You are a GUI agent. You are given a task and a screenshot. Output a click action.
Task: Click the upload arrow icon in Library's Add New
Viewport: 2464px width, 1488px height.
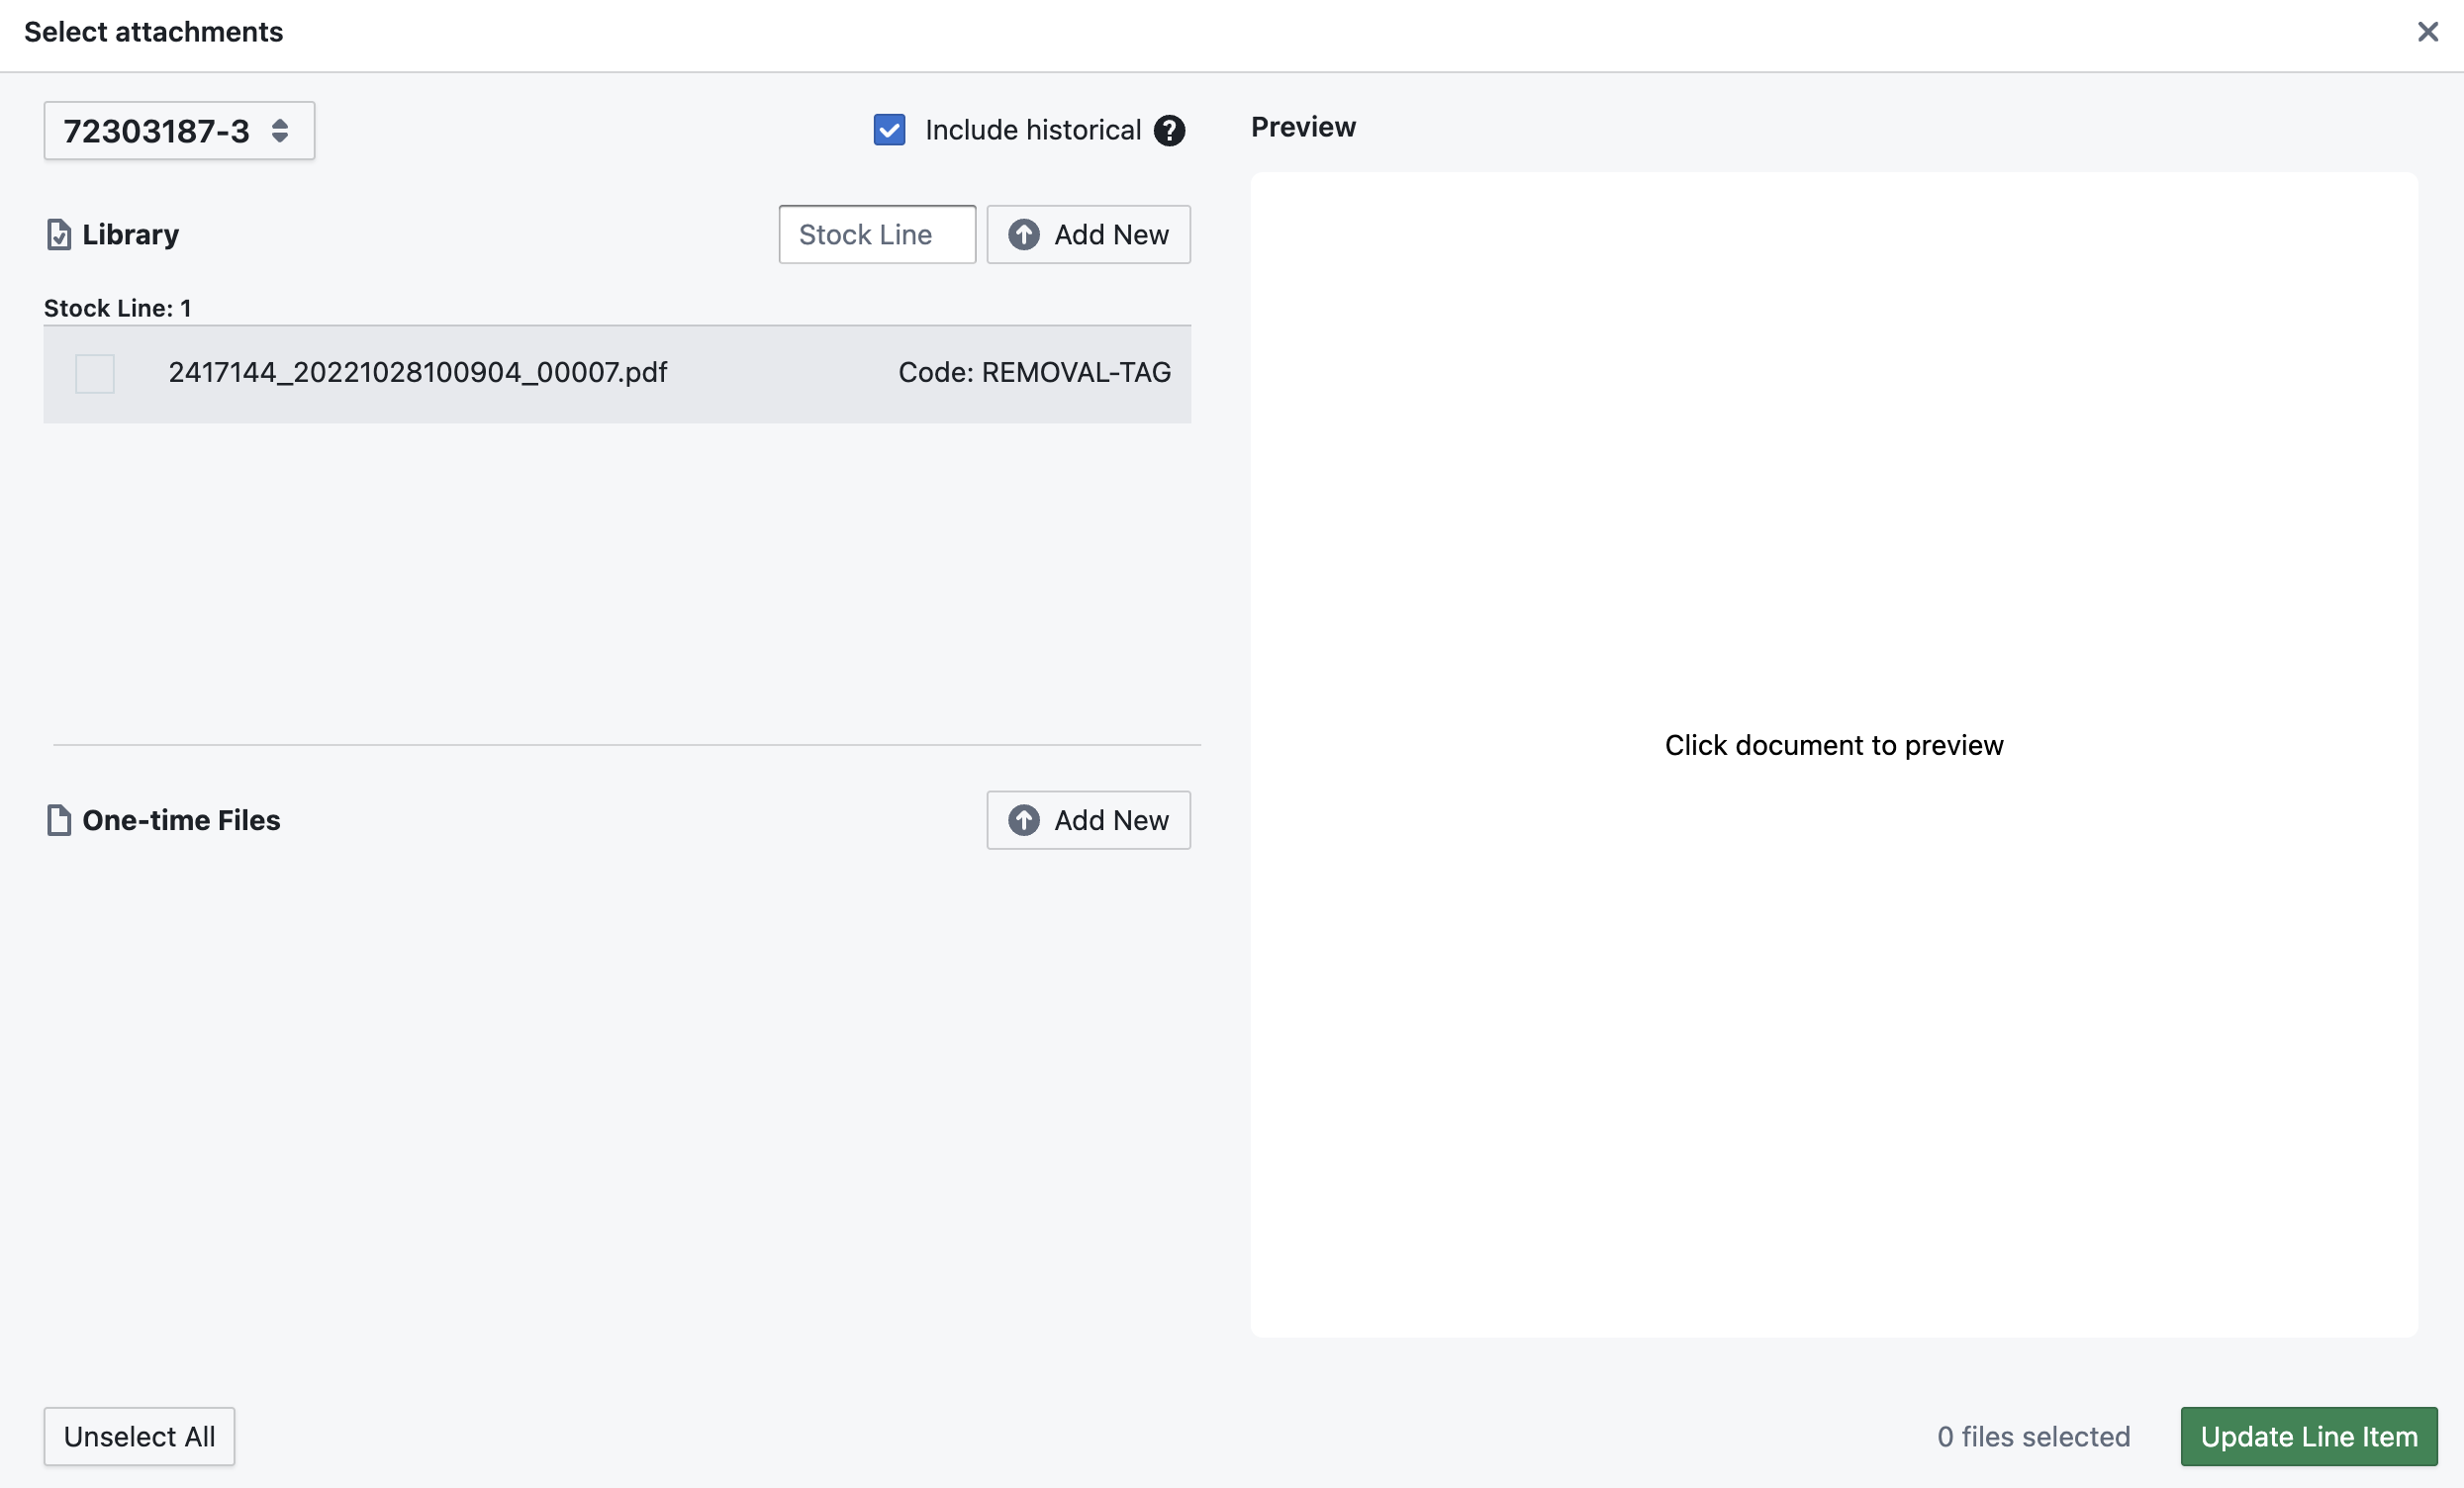pos(1023,234)
